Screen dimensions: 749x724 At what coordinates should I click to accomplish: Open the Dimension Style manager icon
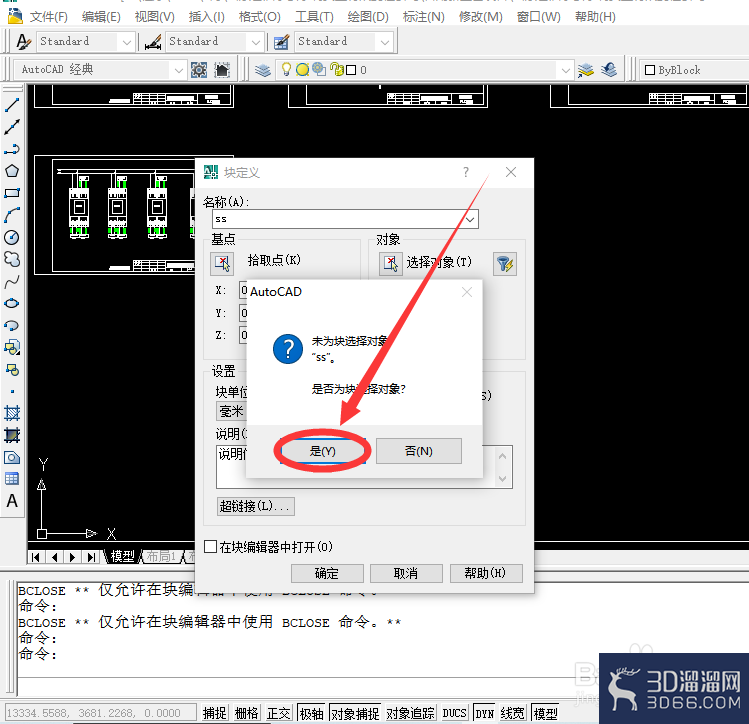[x=153, y=42]
